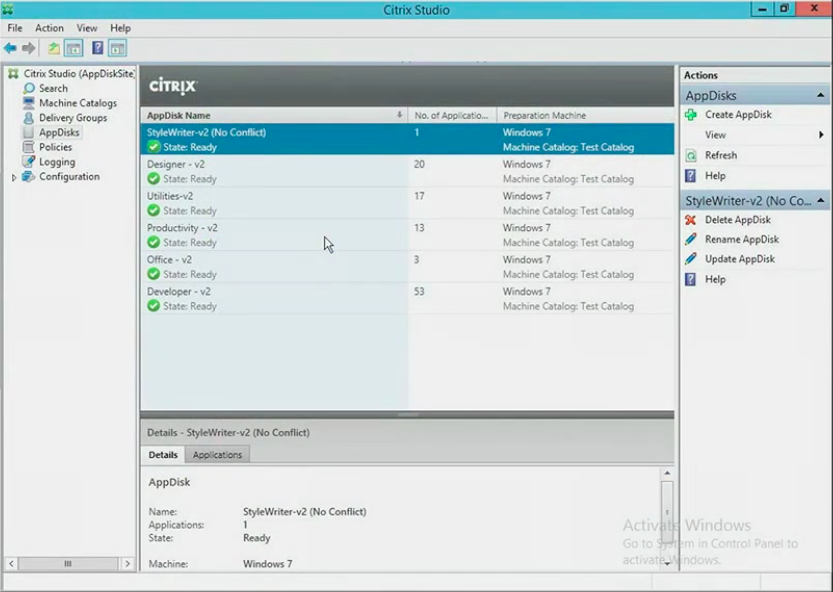833x592 pixels.
Task: Click the green Create AppDisk plus icon
Action: (691, 115)
